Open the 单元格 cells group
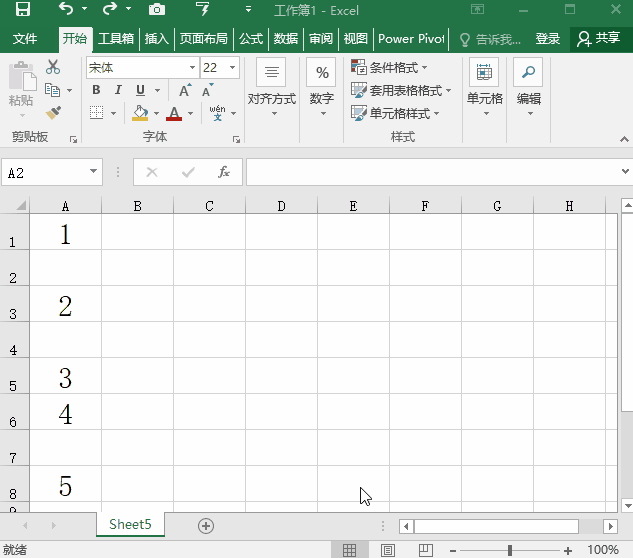The image size is (633, 558). coord(484,88)
